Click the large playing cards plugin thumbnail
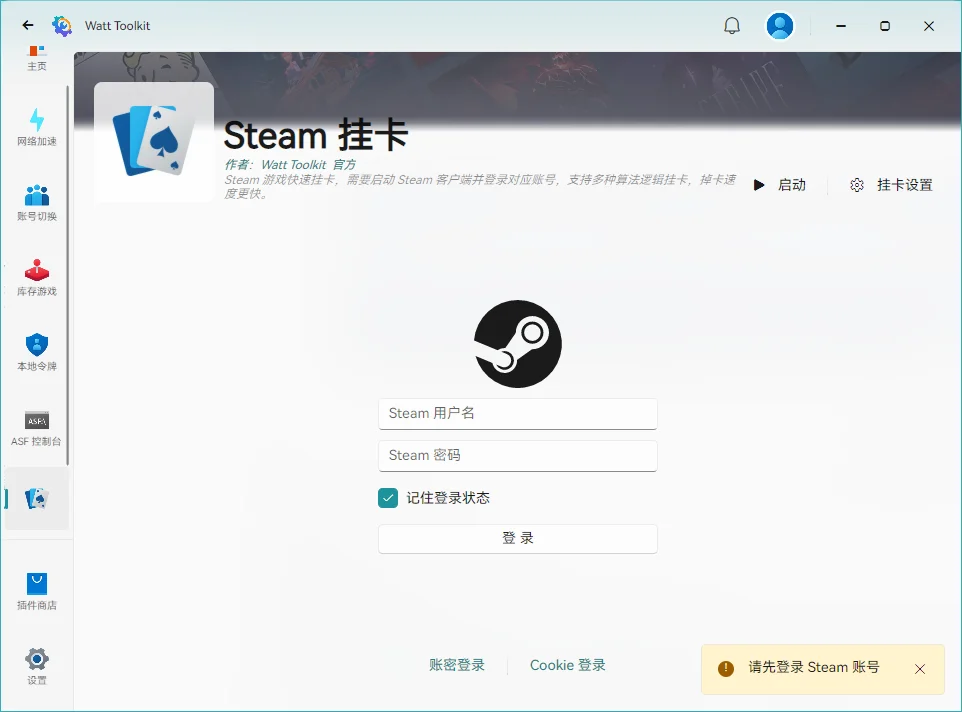The width and height of the screenshot is (962, 712). 154,142
